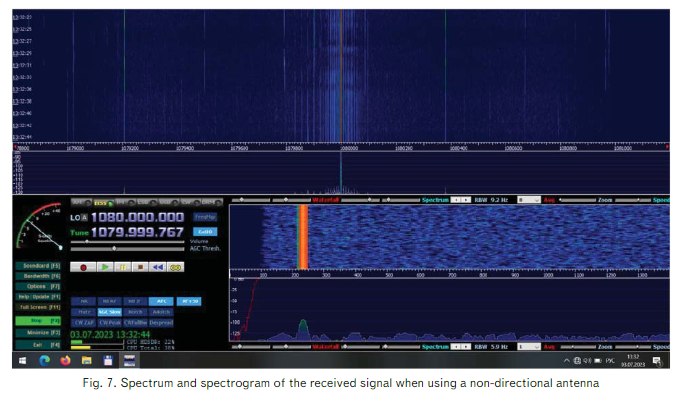Viewport: 682px width, 400px height.
Task: Open the upper Avg dropdown beside RBW 9.2 Hz
Action: point(529,200)
